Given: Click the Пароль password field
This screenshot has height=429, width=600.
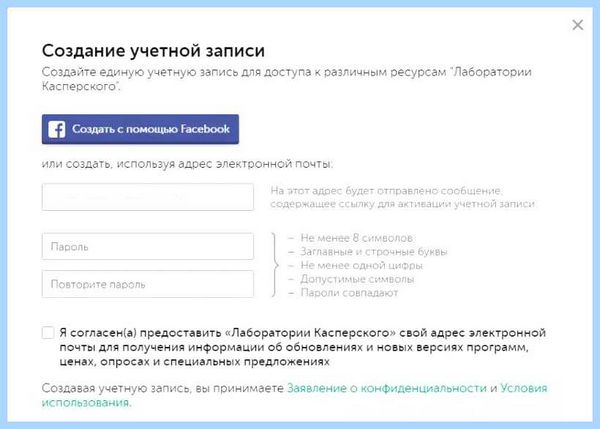Looking at the screenshot, I should 148,246.
